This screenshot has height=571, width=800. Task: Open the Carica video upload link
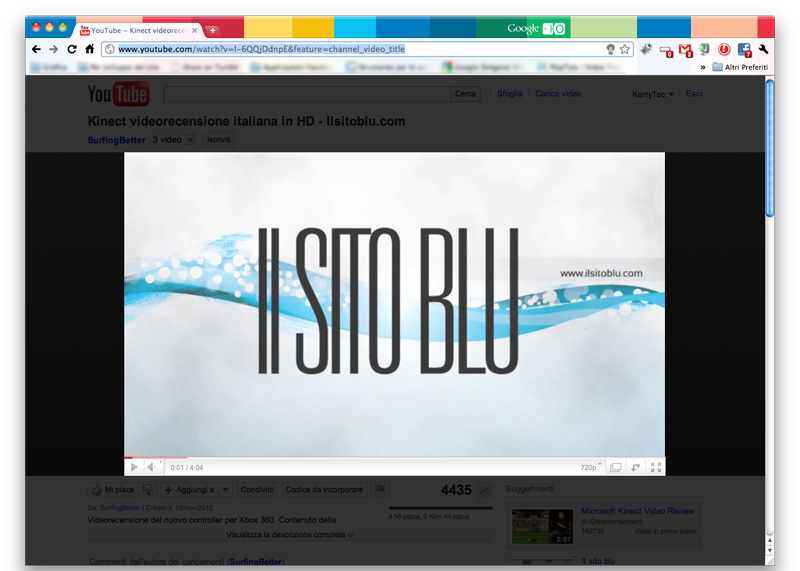pyautogui.click(x=558, y=93)
